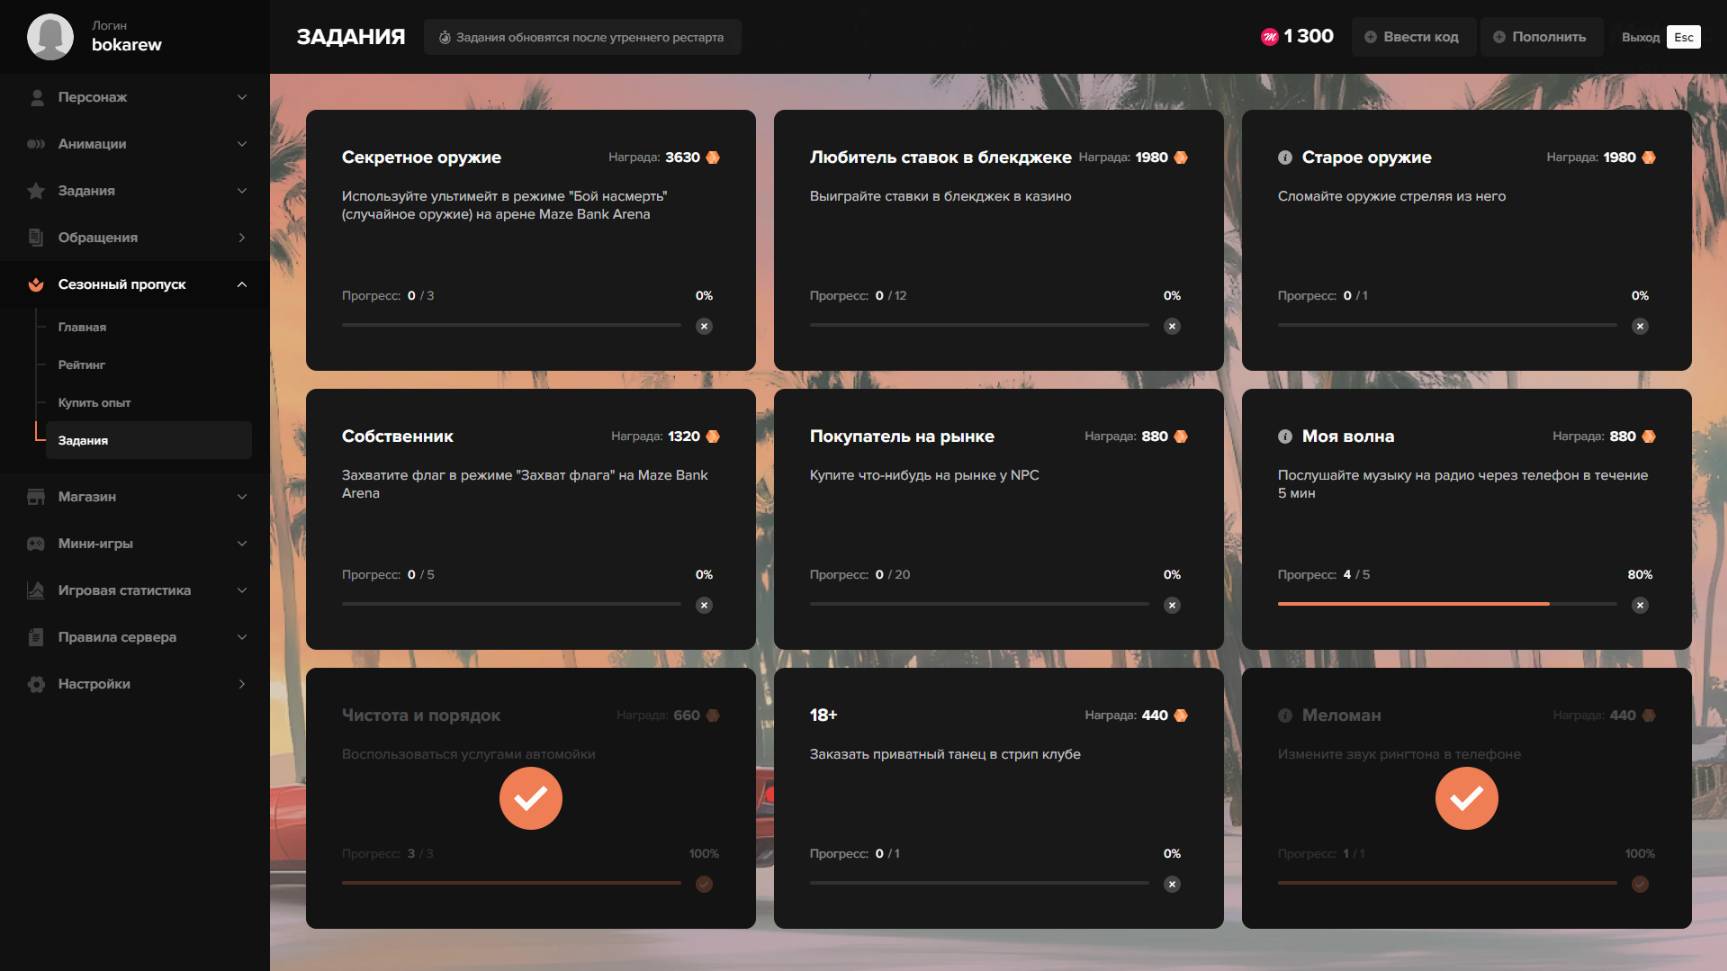This screenshot has width=1727, height=971.
Task: Click the Сезонный пропуск orange icon
Action: tap(36, 285)
